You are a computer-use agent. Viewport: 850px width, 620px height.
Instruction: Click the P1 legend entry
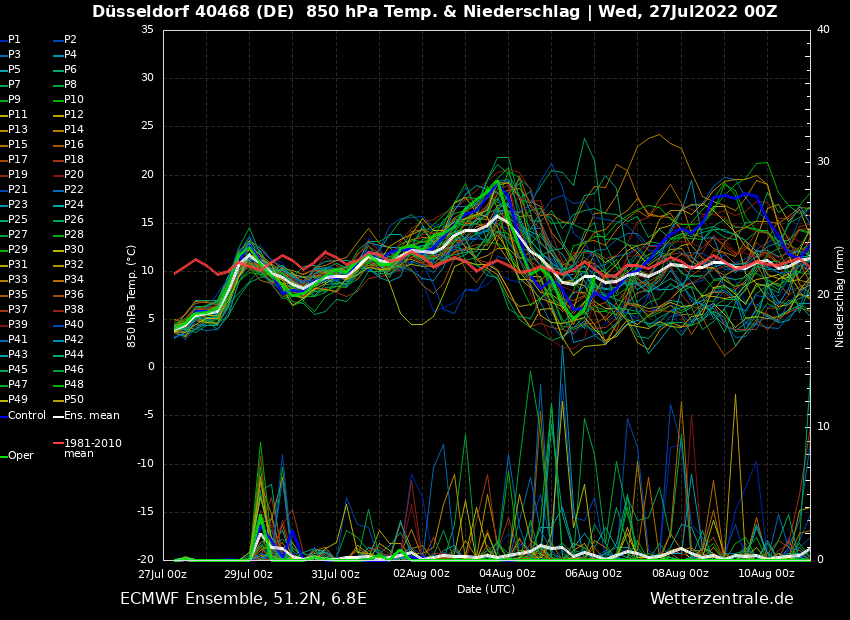pos(14,40)
